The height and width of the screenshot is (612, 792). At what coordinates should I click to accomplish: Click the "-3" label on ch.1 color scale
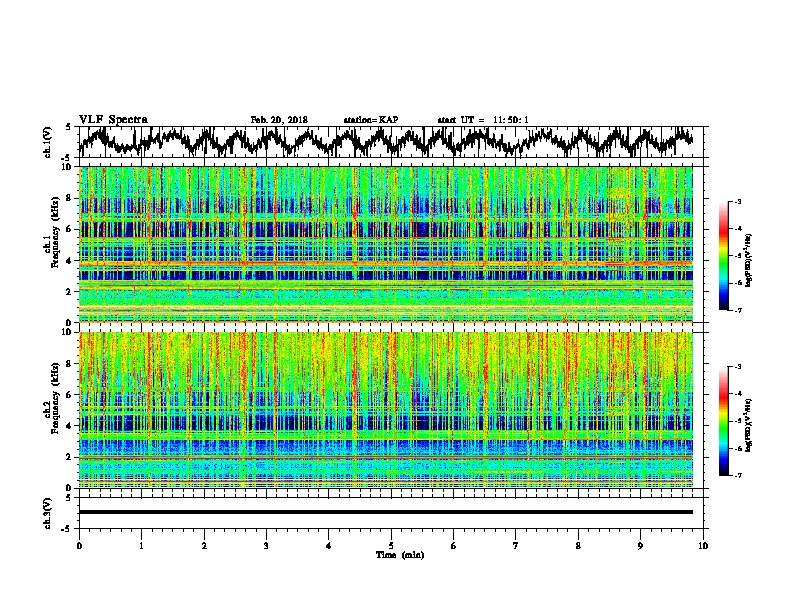(x=738, y=201)
